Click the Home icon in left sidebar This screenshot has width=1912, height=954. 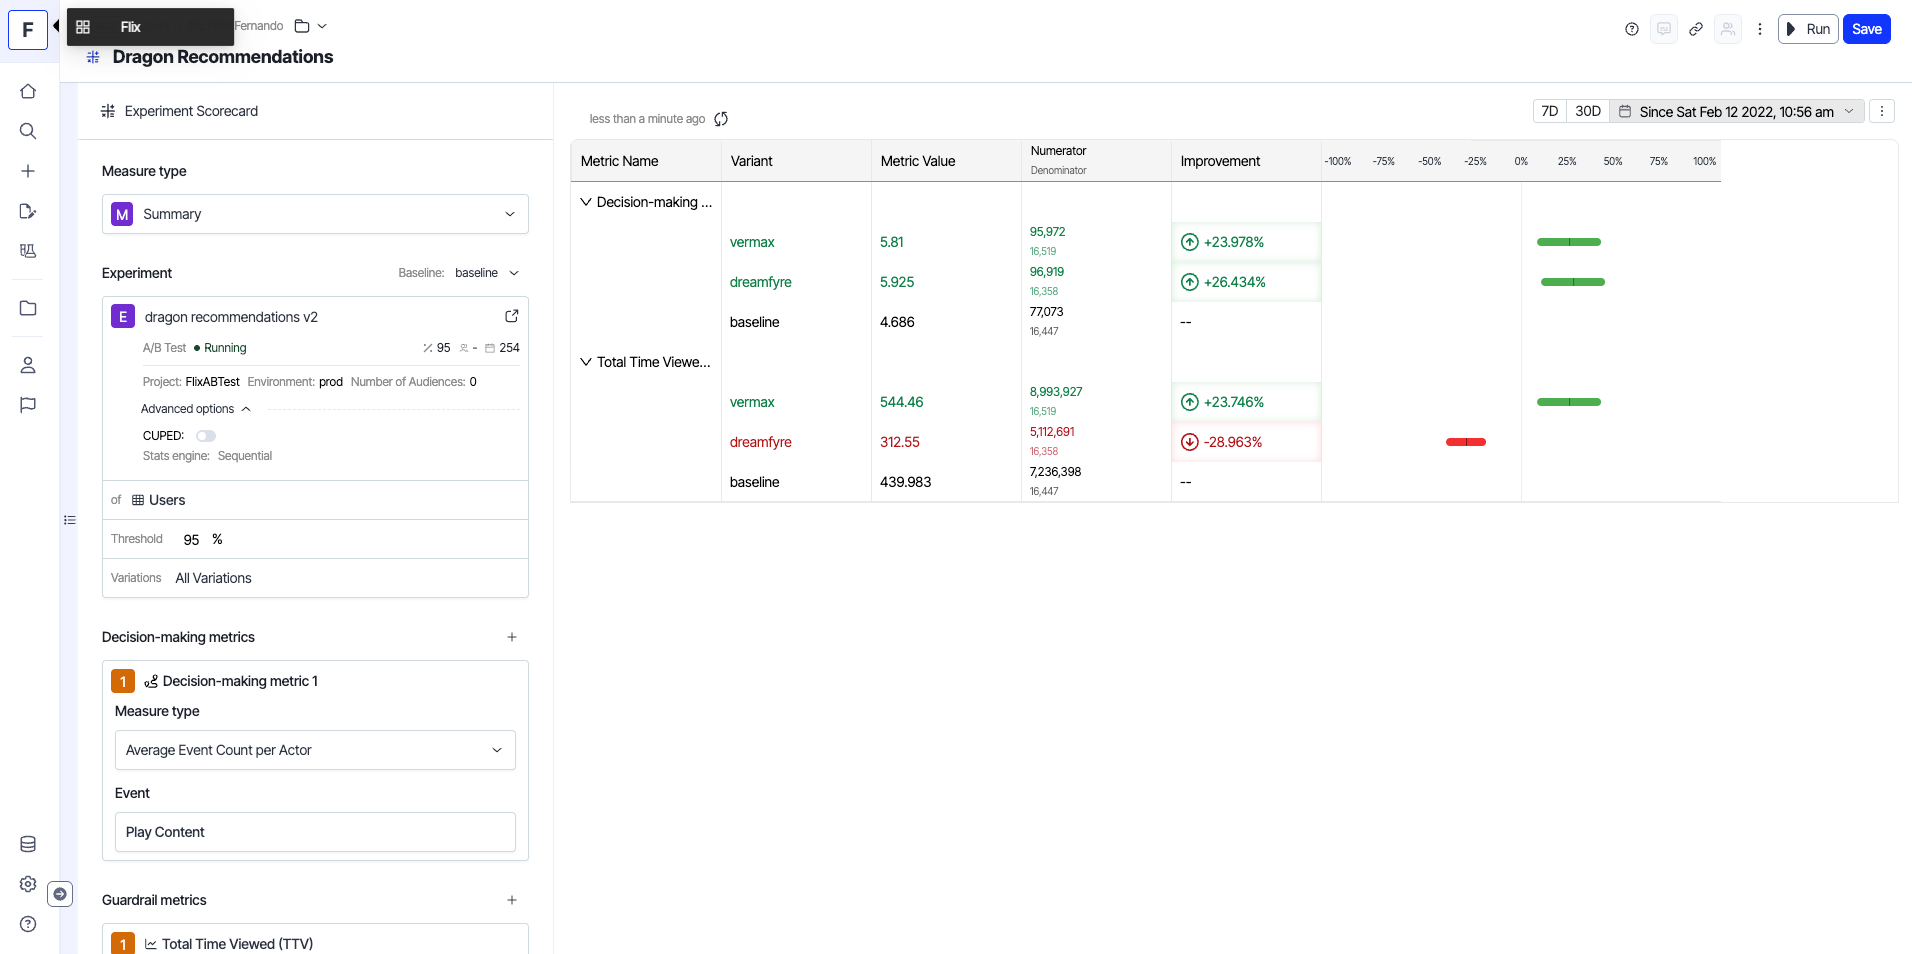pos(28,91)
